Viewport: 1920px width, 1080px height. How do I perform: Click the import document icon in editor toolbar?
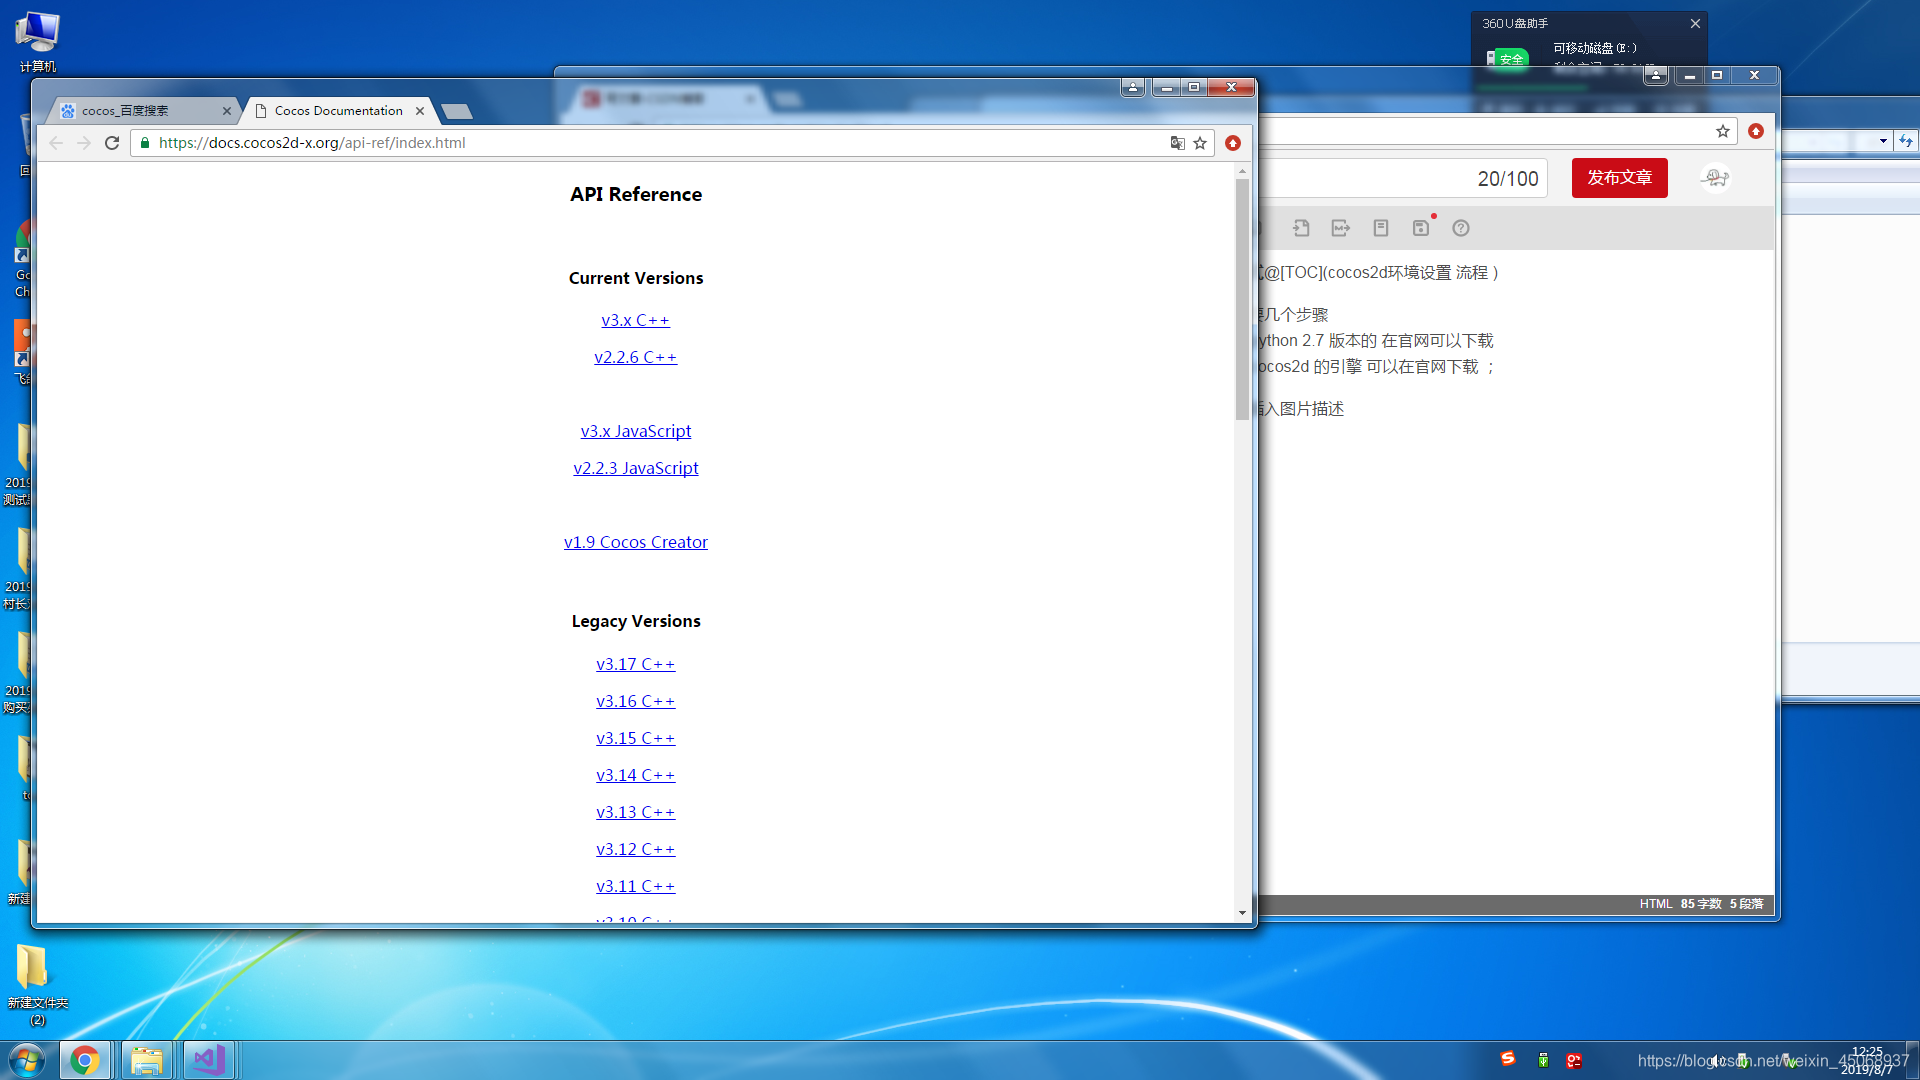pyautogui.click(x=1301, y=228)
